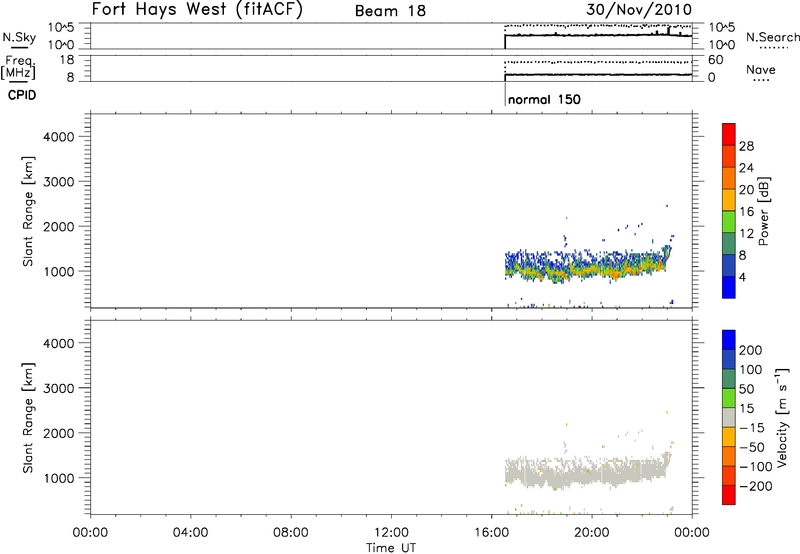Click the dotted N.Search noise trace
The image size is (800, 554).
(598, 25)
